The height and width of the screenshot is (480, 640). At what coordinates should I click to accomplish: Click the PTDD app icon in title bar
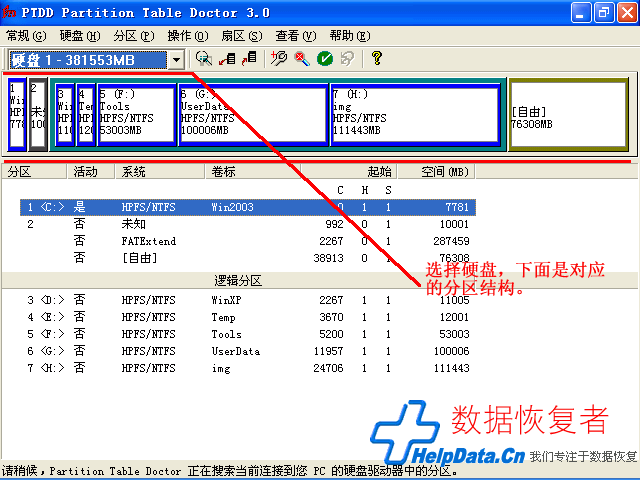[9, 12]
